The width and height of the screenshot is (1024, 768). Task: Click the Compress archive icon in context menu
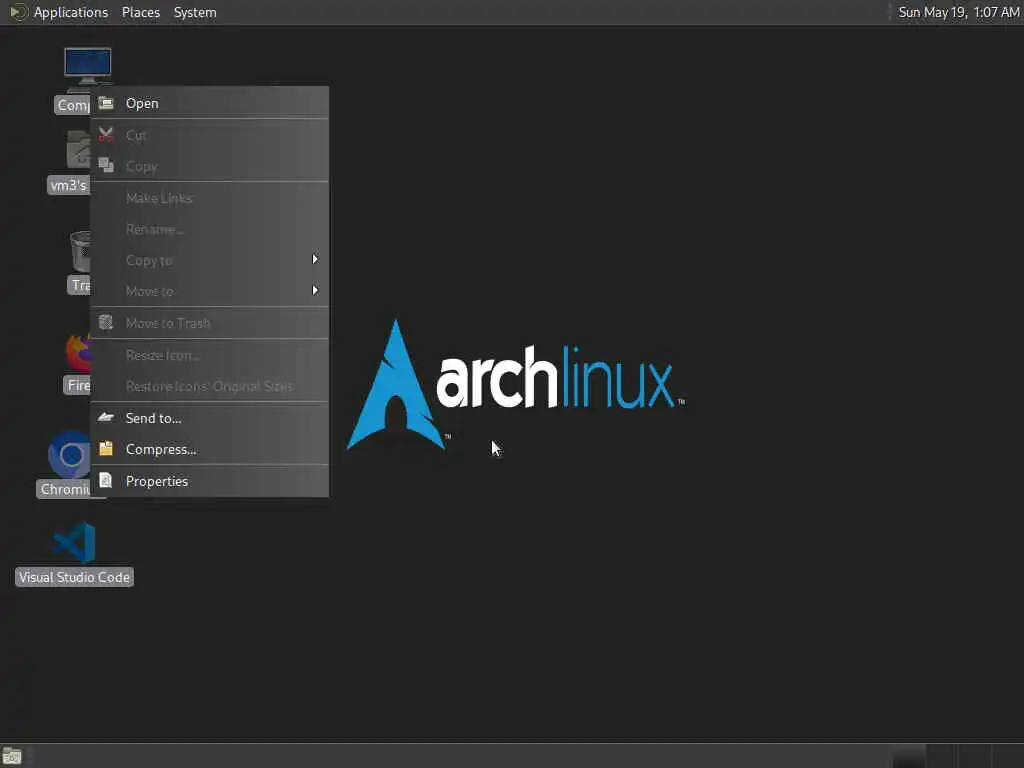coord(106,449)
